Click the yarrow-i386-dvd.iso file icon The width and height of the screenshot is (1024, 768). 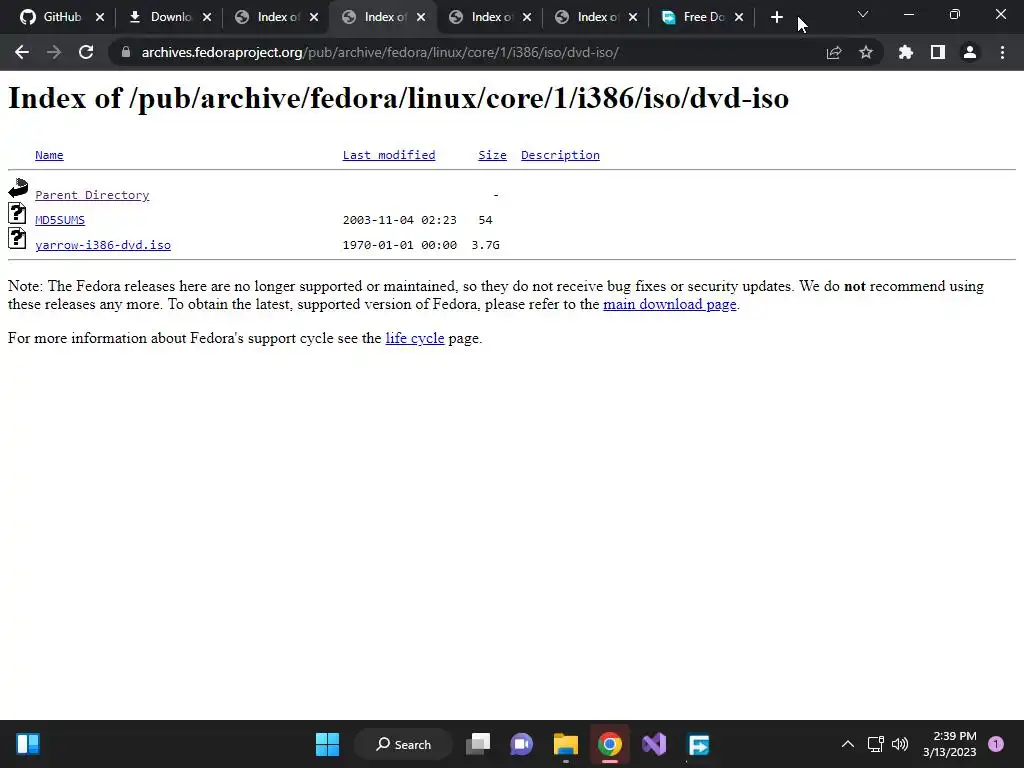17,238
